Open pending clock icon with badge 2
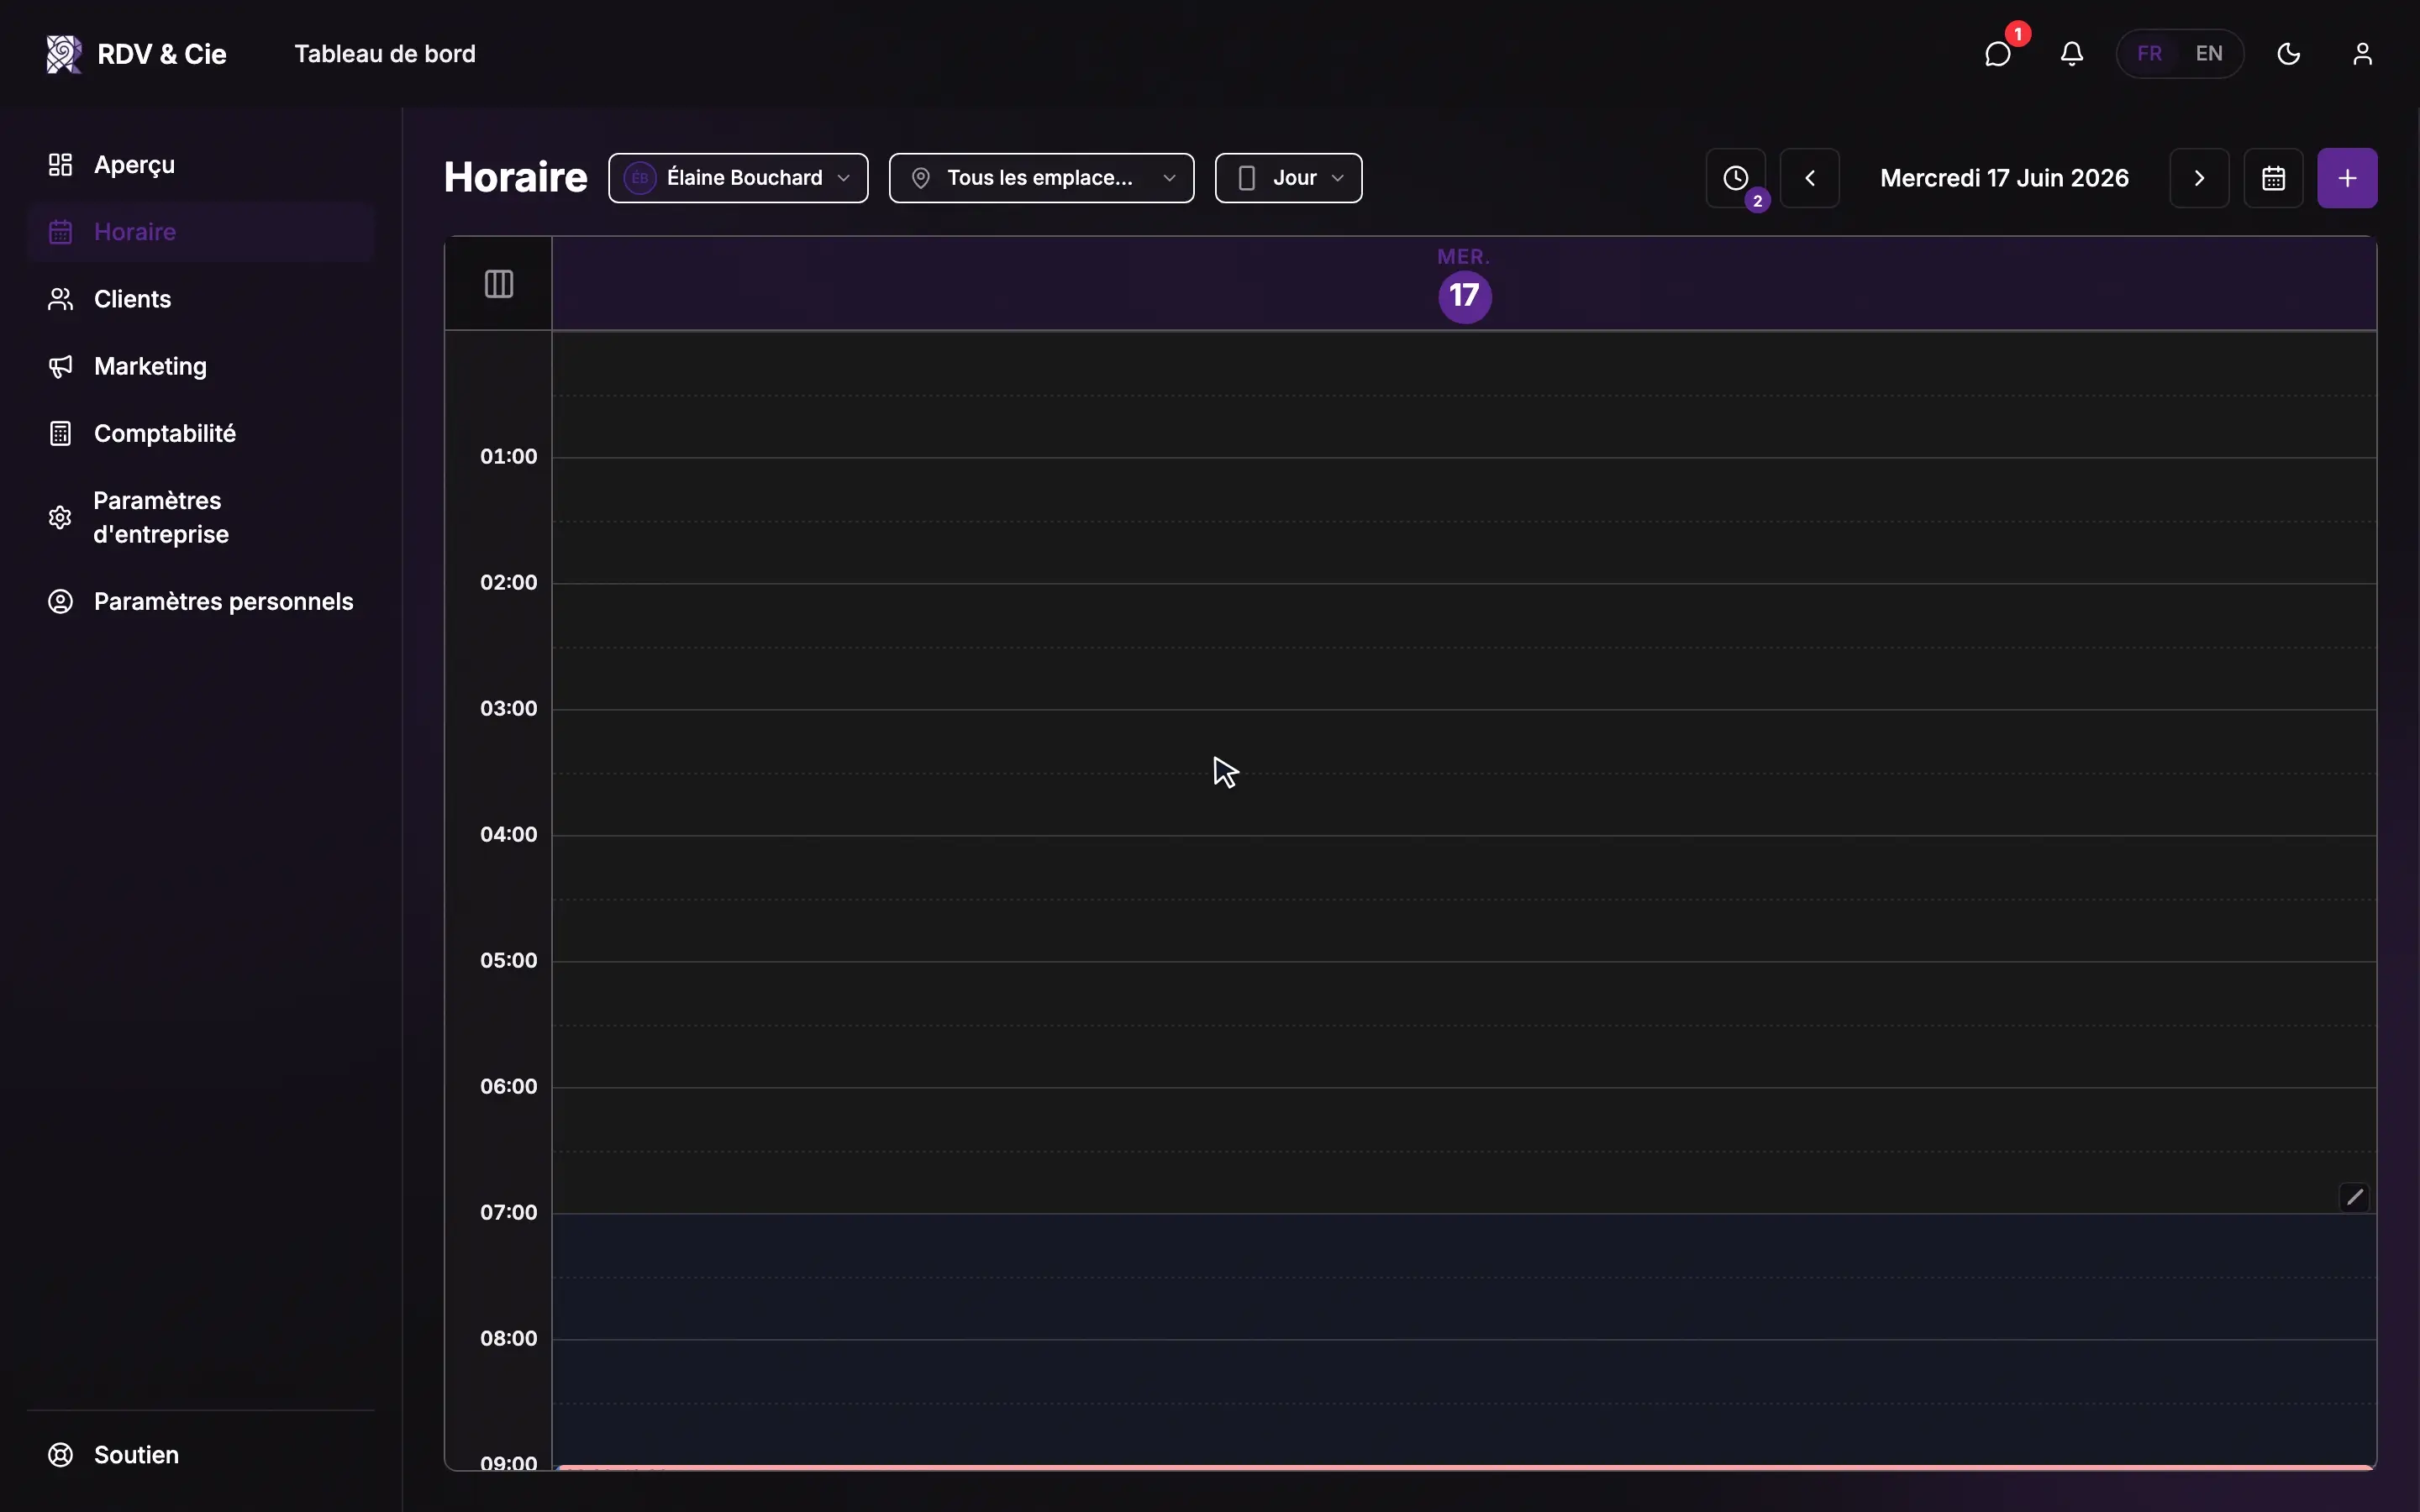 click(1736, 178)
